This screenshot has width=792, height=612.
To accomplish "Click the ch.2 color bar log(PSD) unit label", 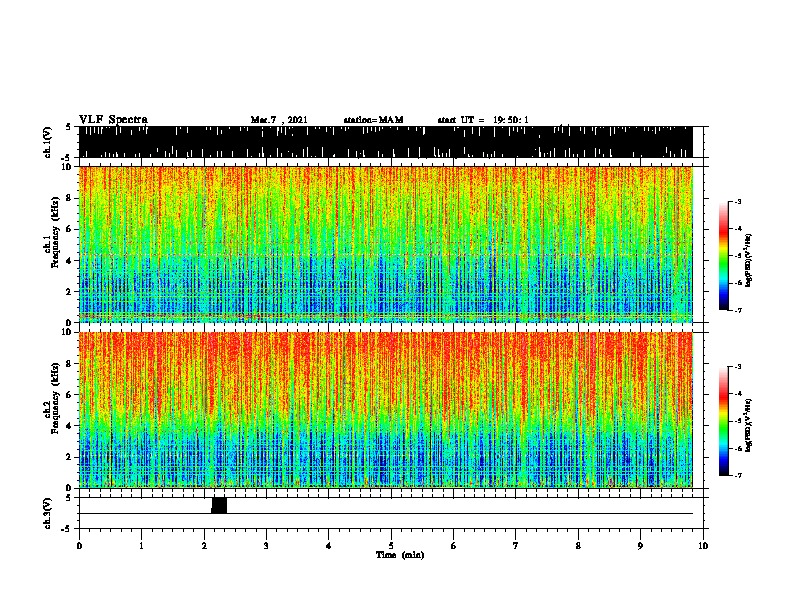I will 749,425.
